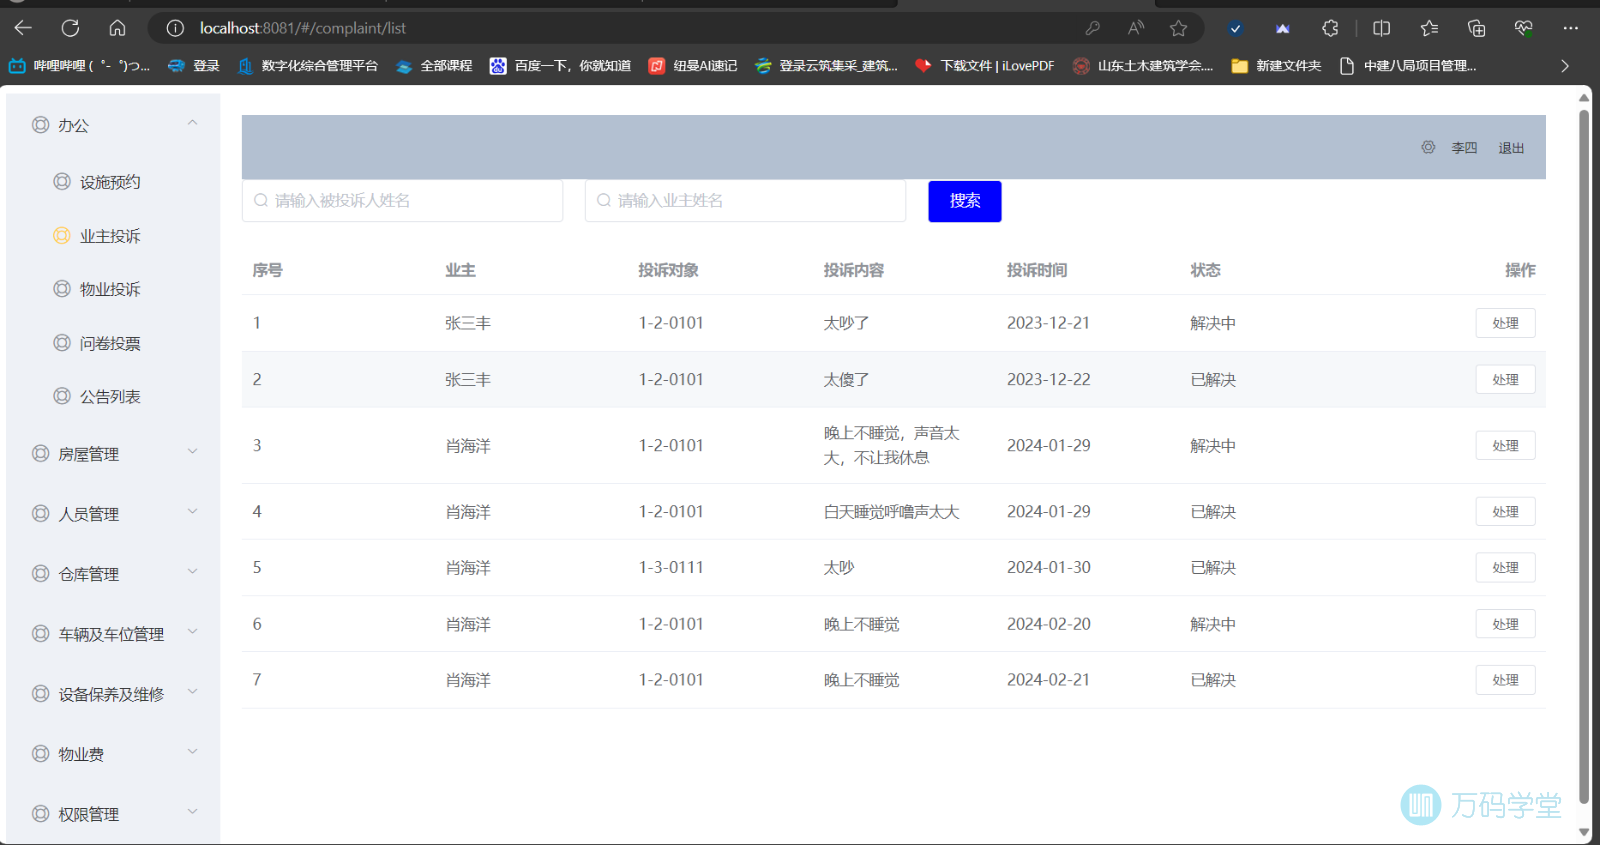Open site info icon in address bar
1600x845 pixels.
click(x=175, y=28)
